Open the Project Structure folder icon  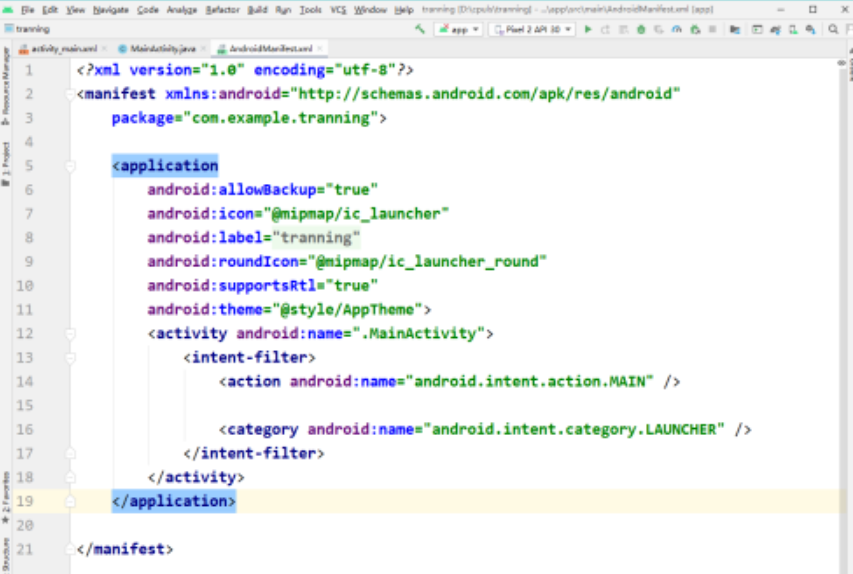[734, 29]
